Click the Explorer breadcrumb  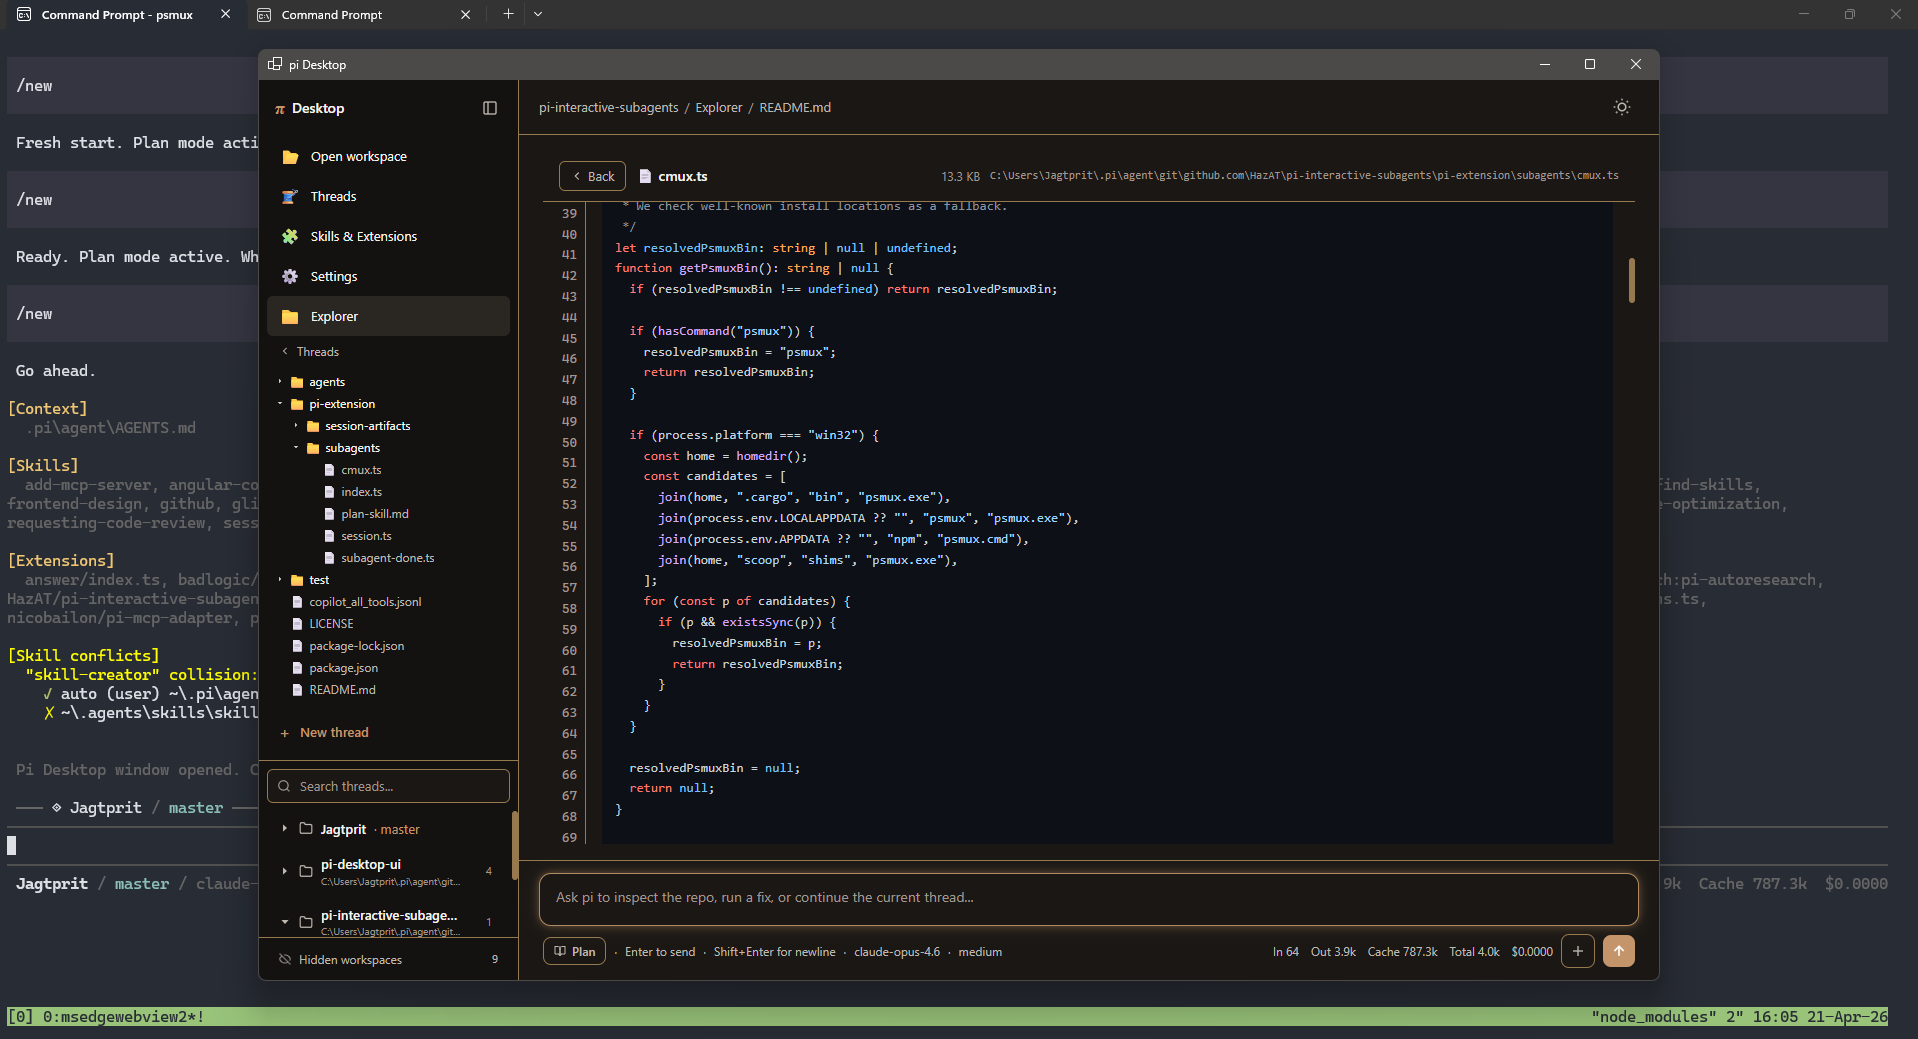[719, 108]
